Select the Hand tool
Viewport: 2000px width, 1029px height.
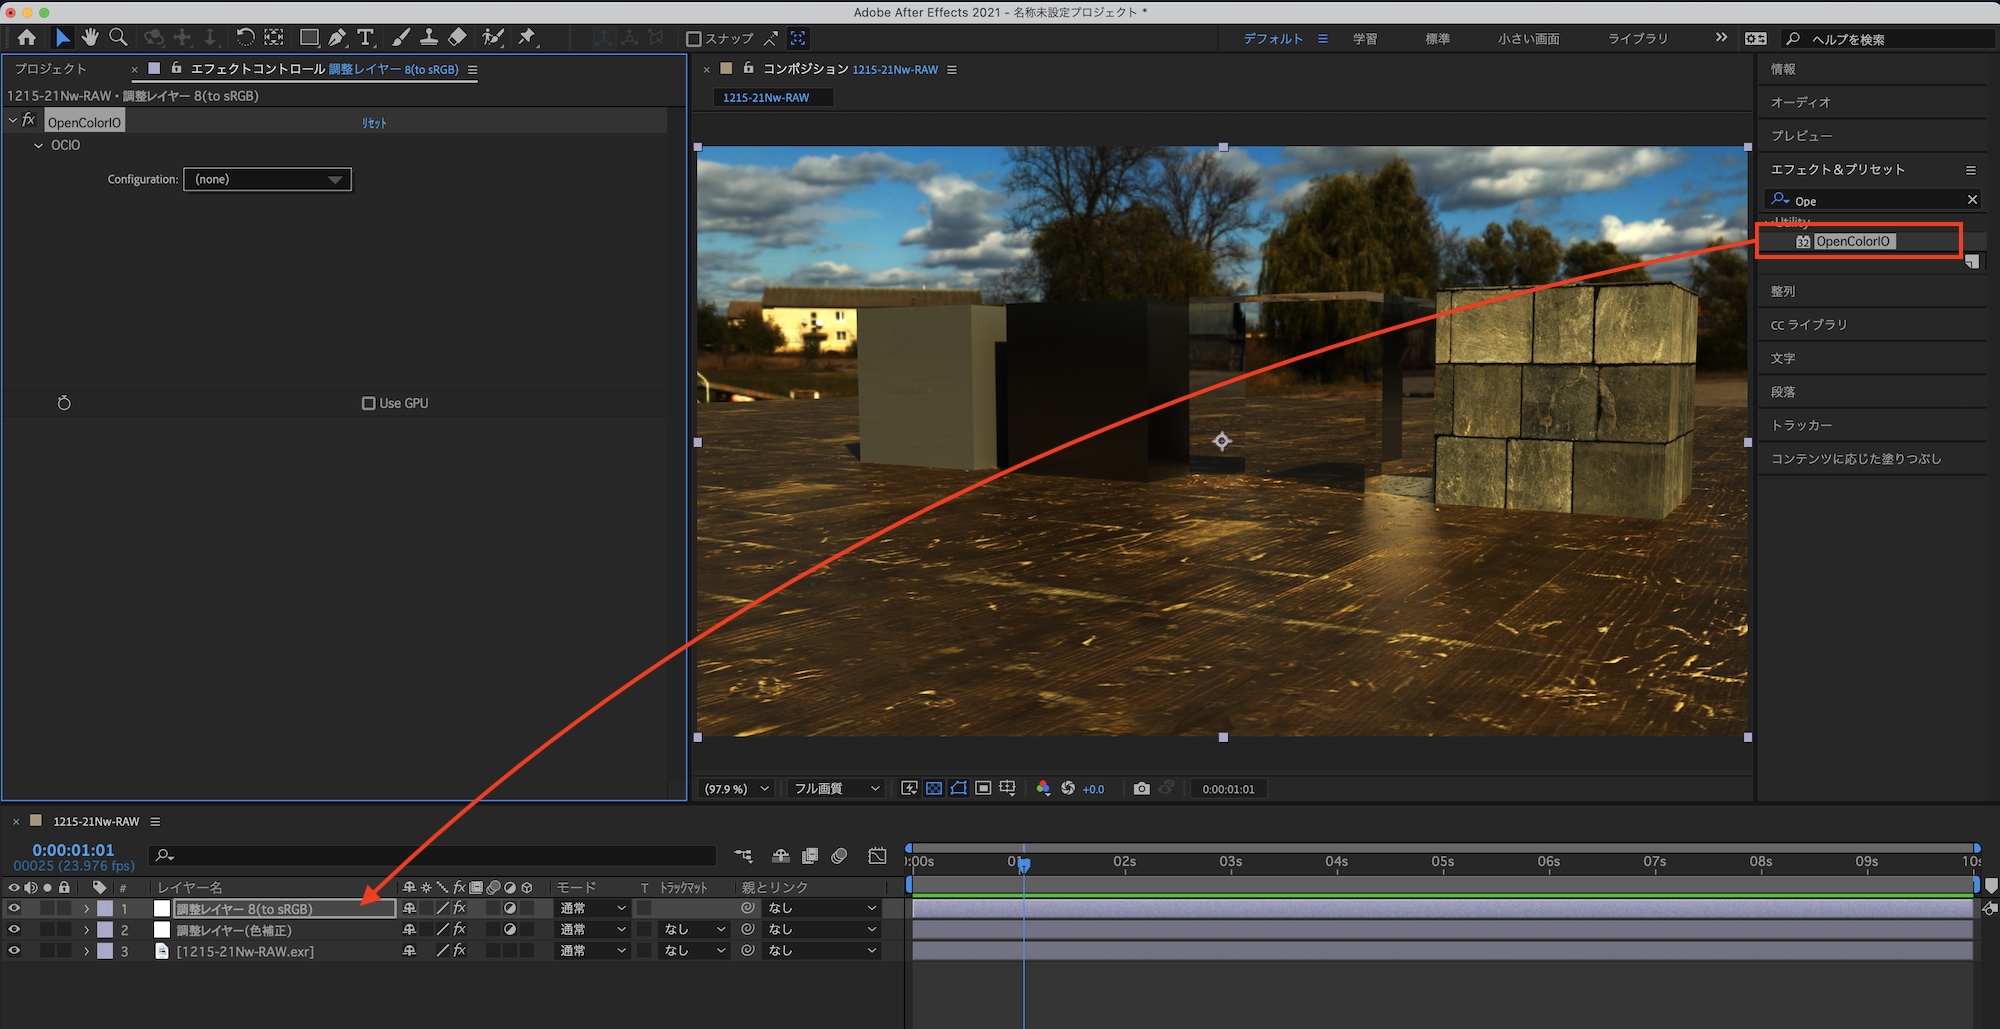90,38
